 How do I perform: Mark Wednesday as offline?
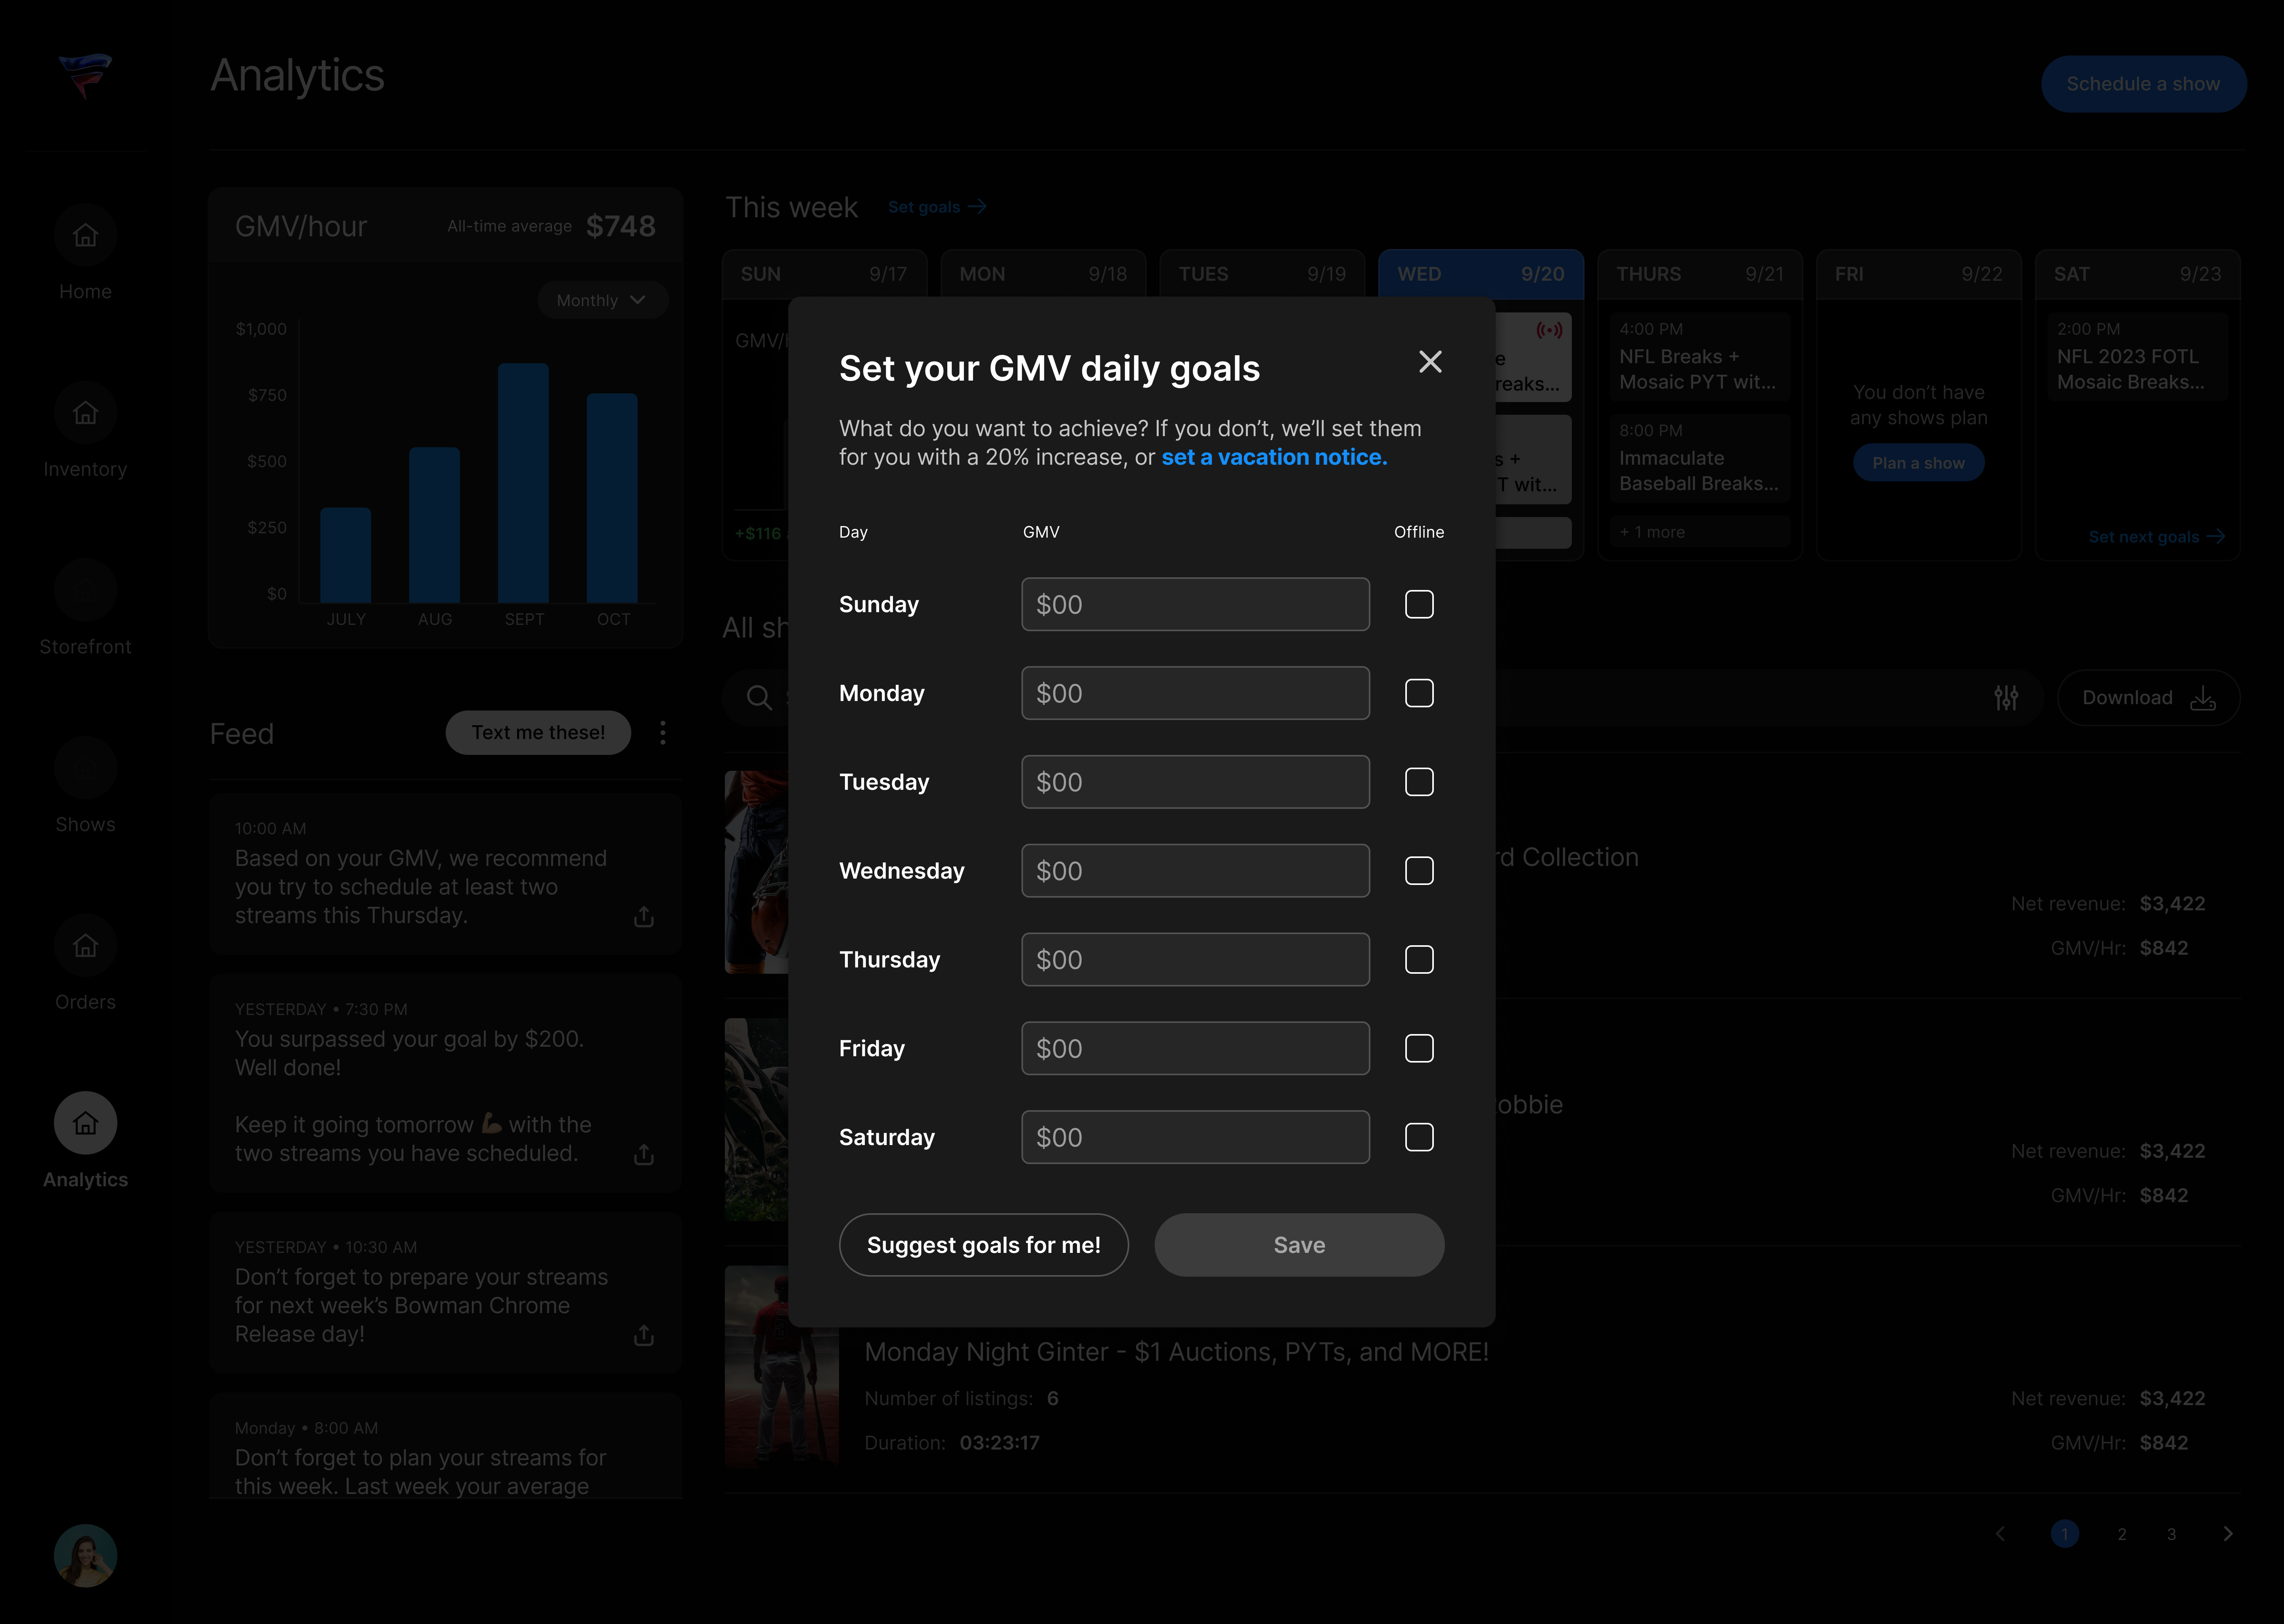pyautogui.click(x=1419, y=871)
